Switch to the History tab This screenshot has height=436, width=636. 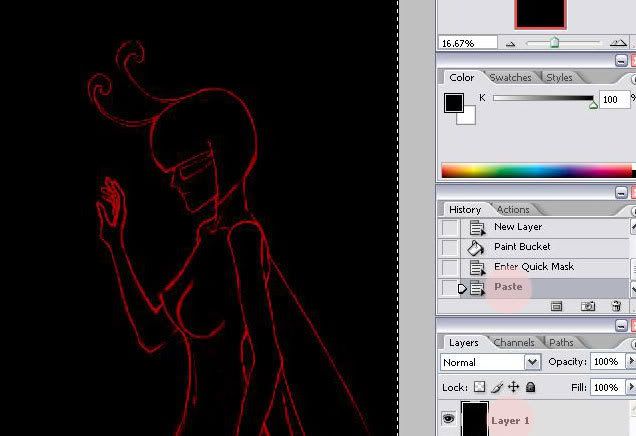tap(465, 210)
